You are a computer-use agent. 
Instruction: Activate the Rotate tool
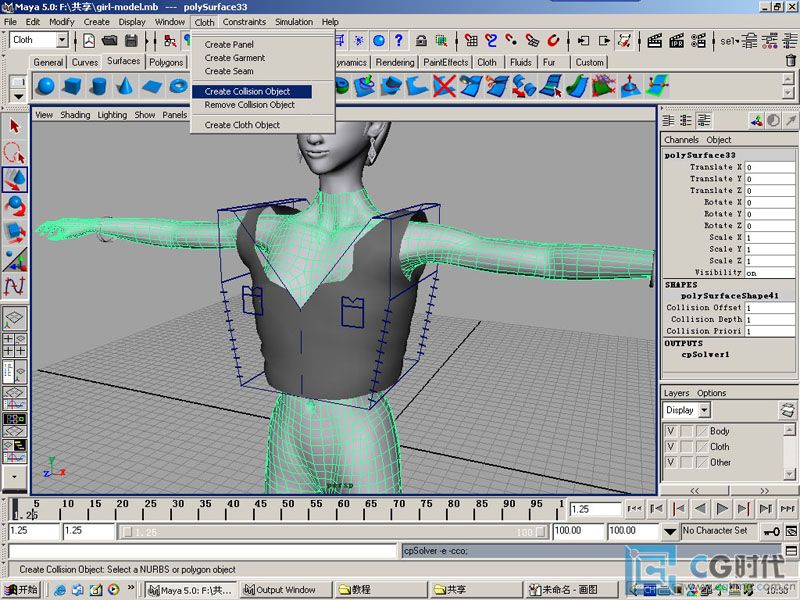pyautogui.click(x=14, y=206)
